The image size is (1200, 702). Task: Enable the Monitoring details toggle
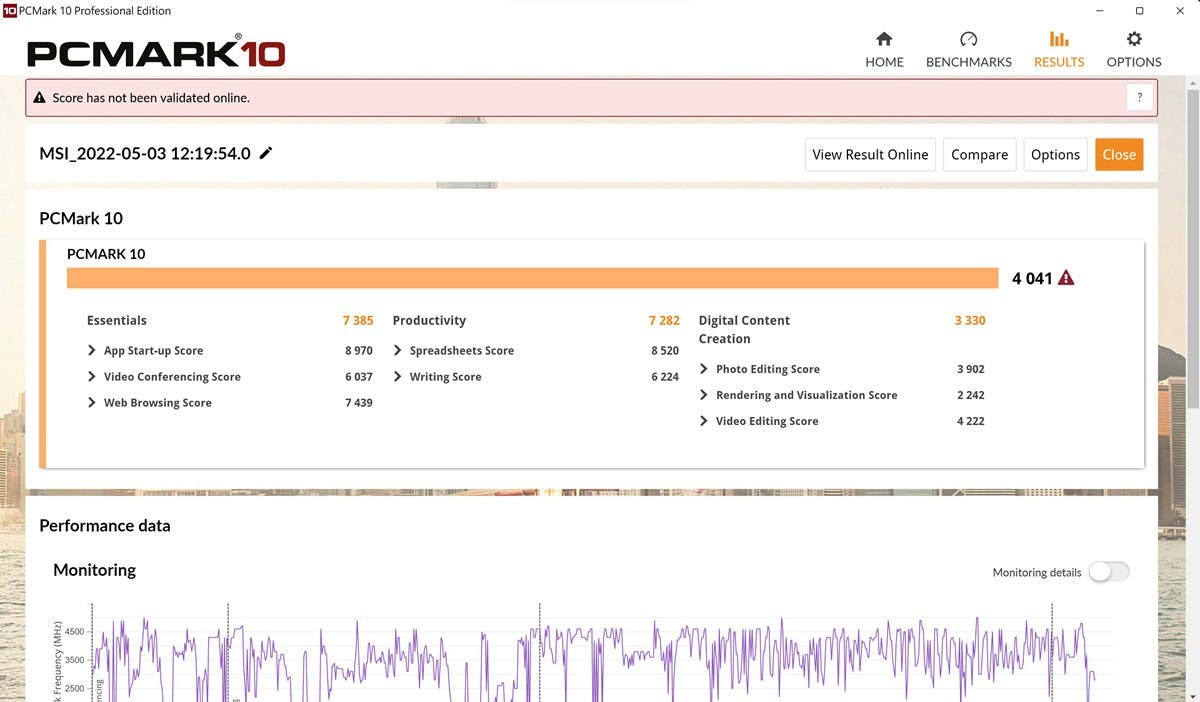click(1108, 572)
